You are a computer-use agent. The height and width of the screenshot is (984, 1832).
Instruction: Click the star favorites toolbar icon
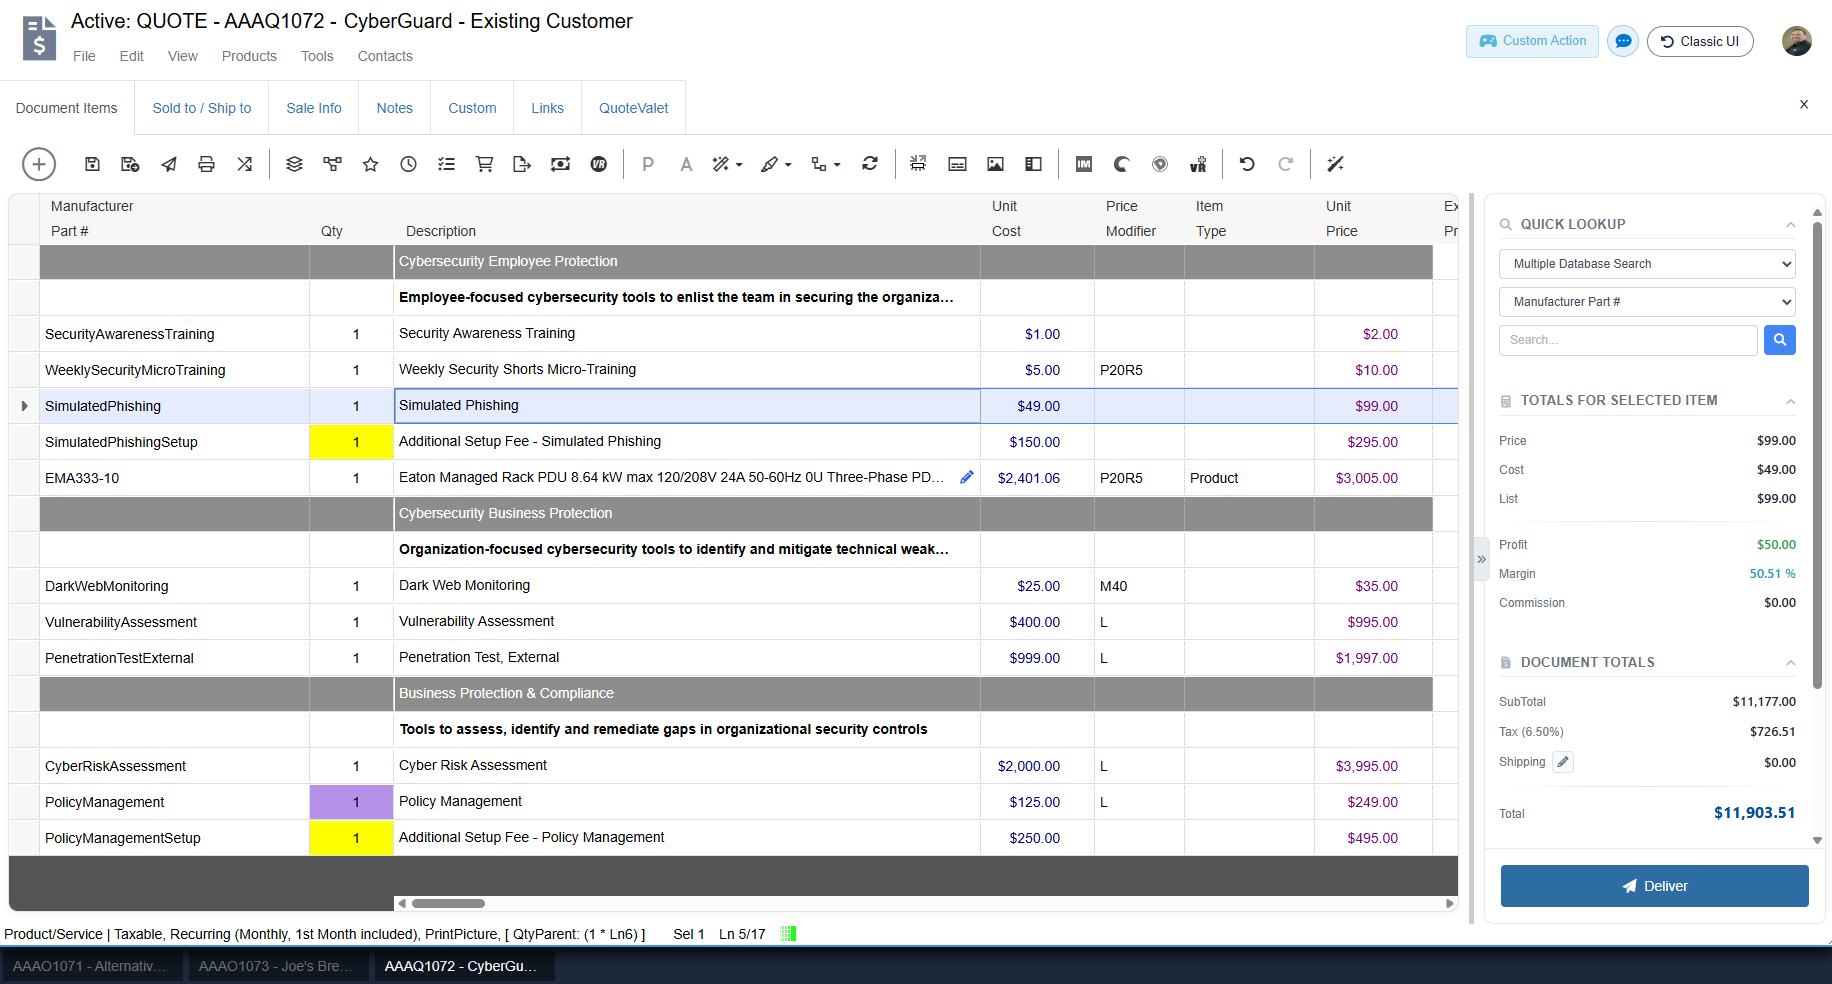coord(370,164)
